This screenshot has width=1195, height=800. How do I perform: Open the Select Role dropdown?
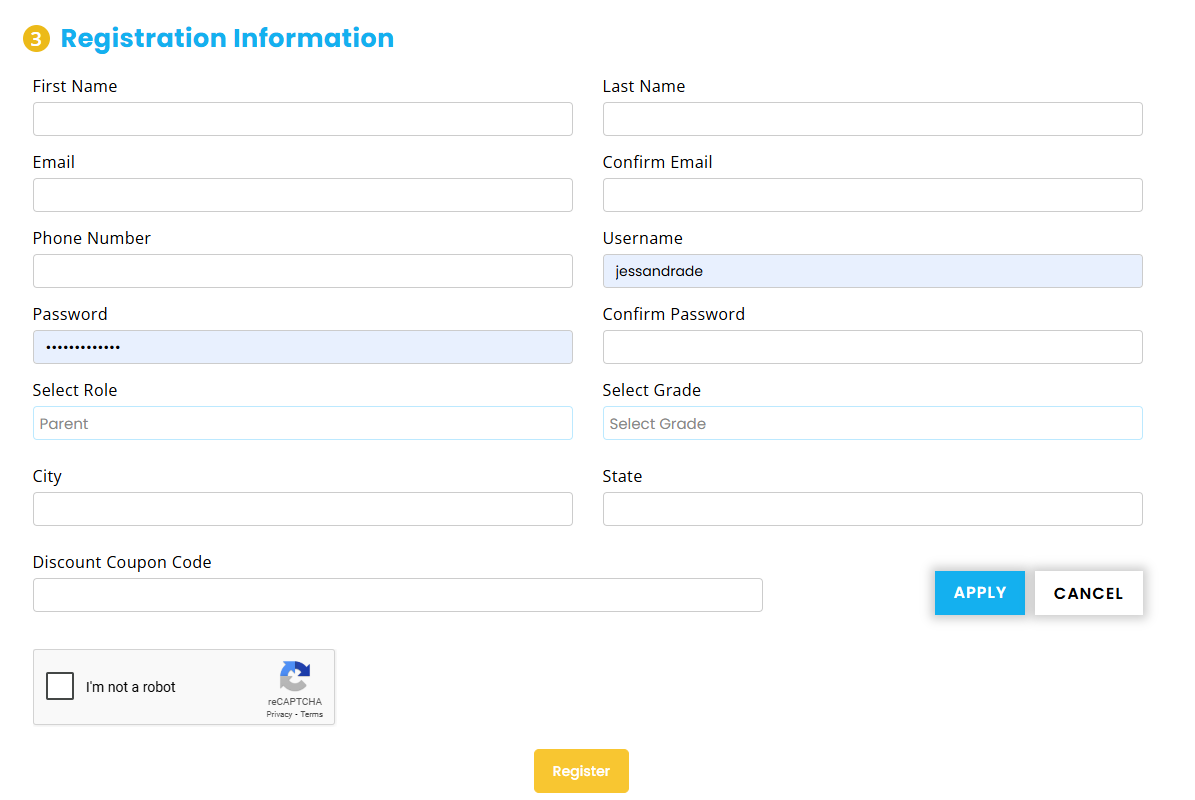point(302,423)
